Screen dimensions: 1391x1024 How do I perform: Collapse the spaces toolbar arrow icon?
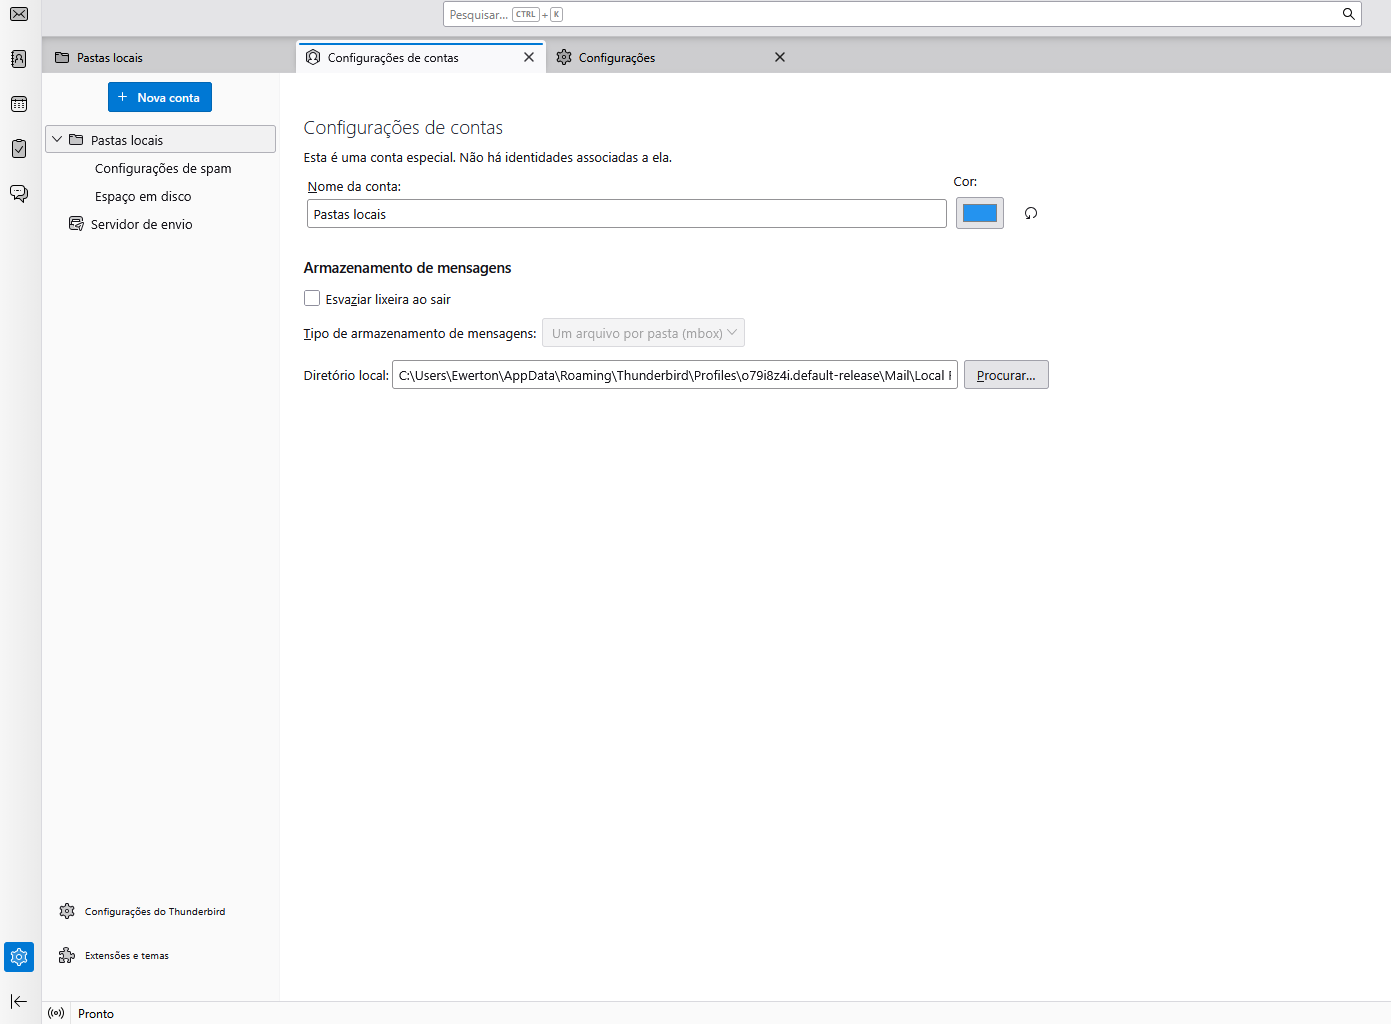tap(19, 1001)
